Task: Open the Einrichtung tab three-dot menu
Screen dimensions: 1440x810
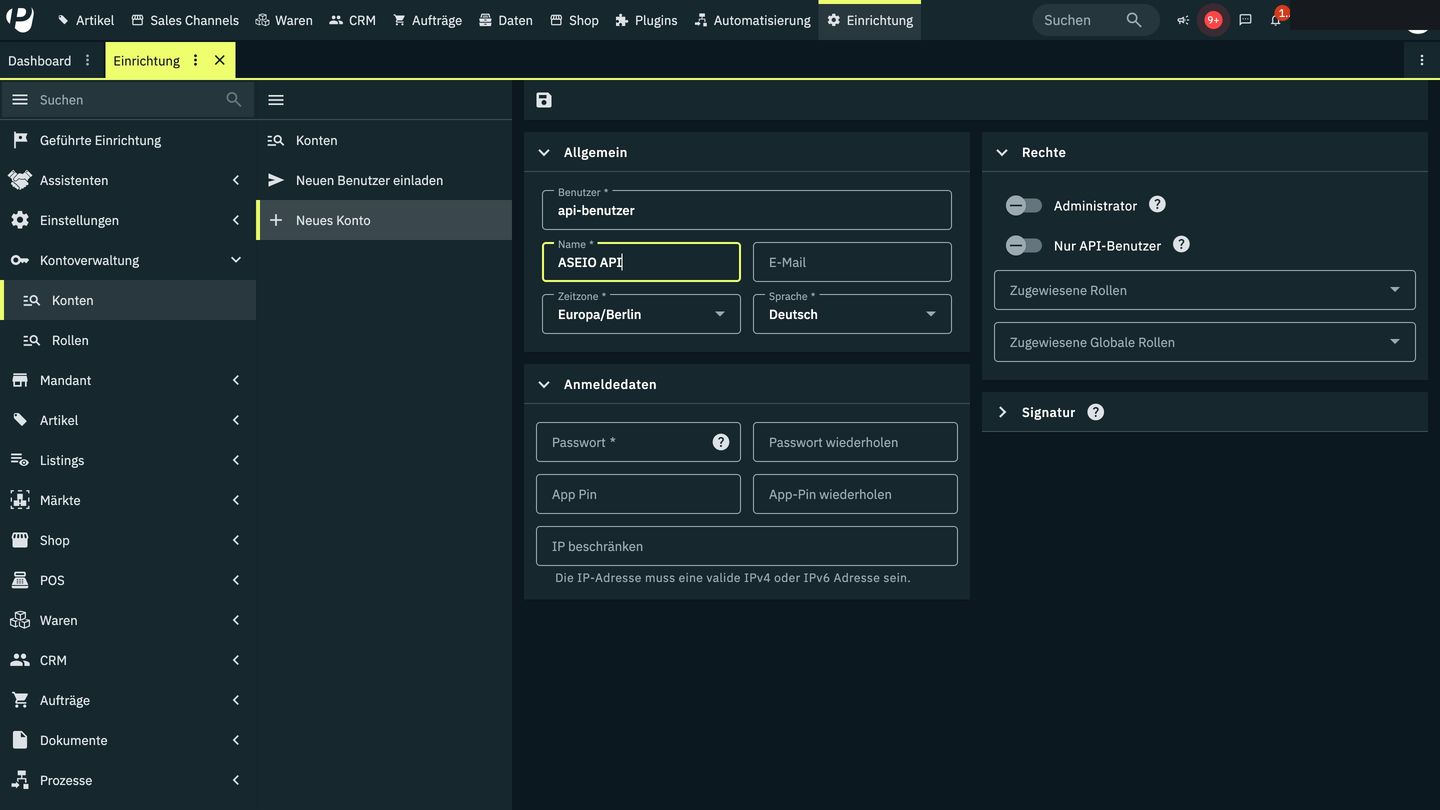Action: [195, 60]
